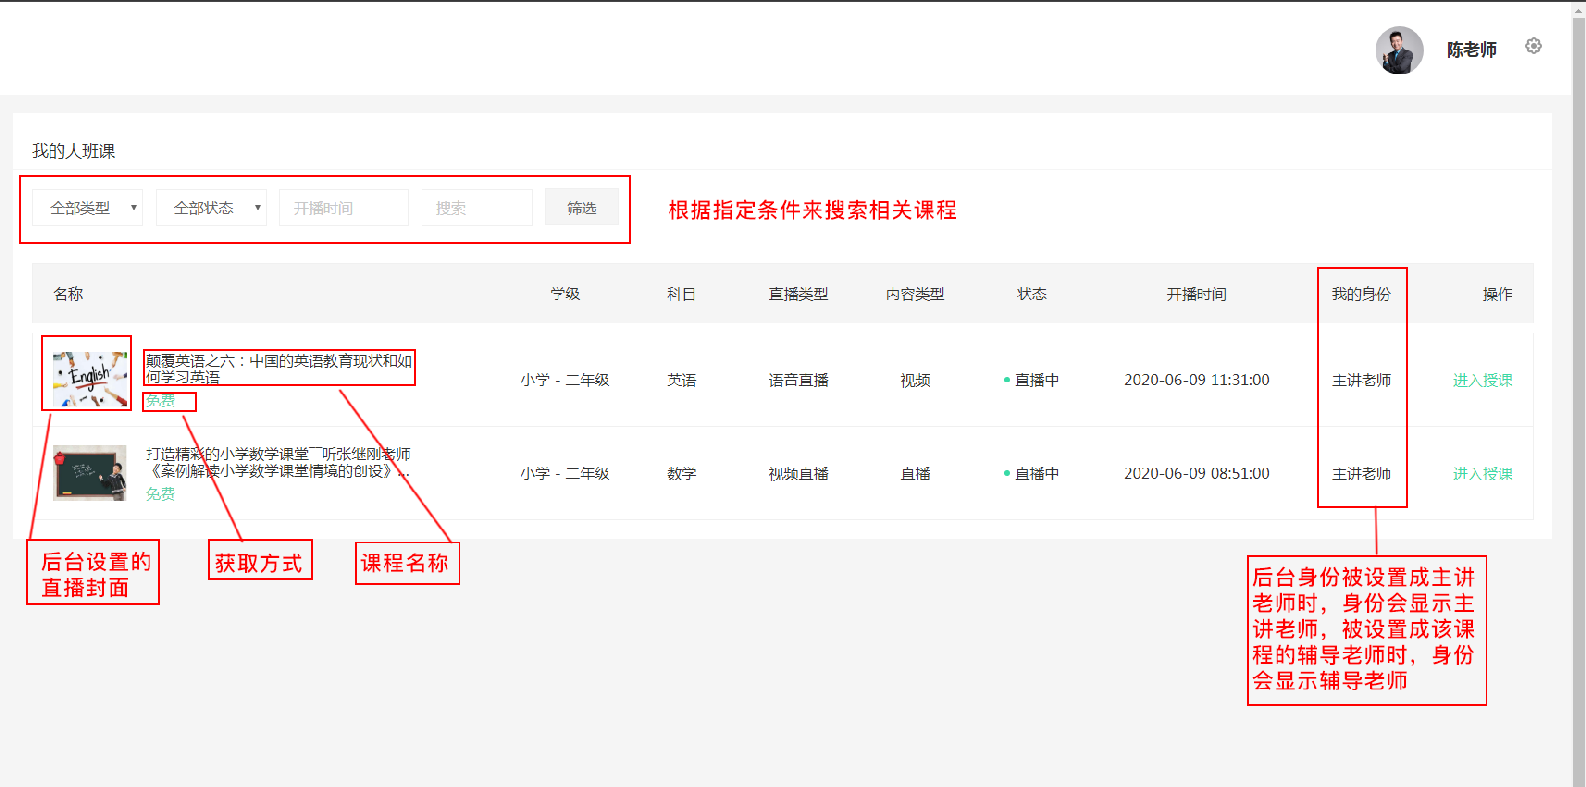Click the 视频 content type cell
This screenshot has width=1586, height=787.
point(915,380)
